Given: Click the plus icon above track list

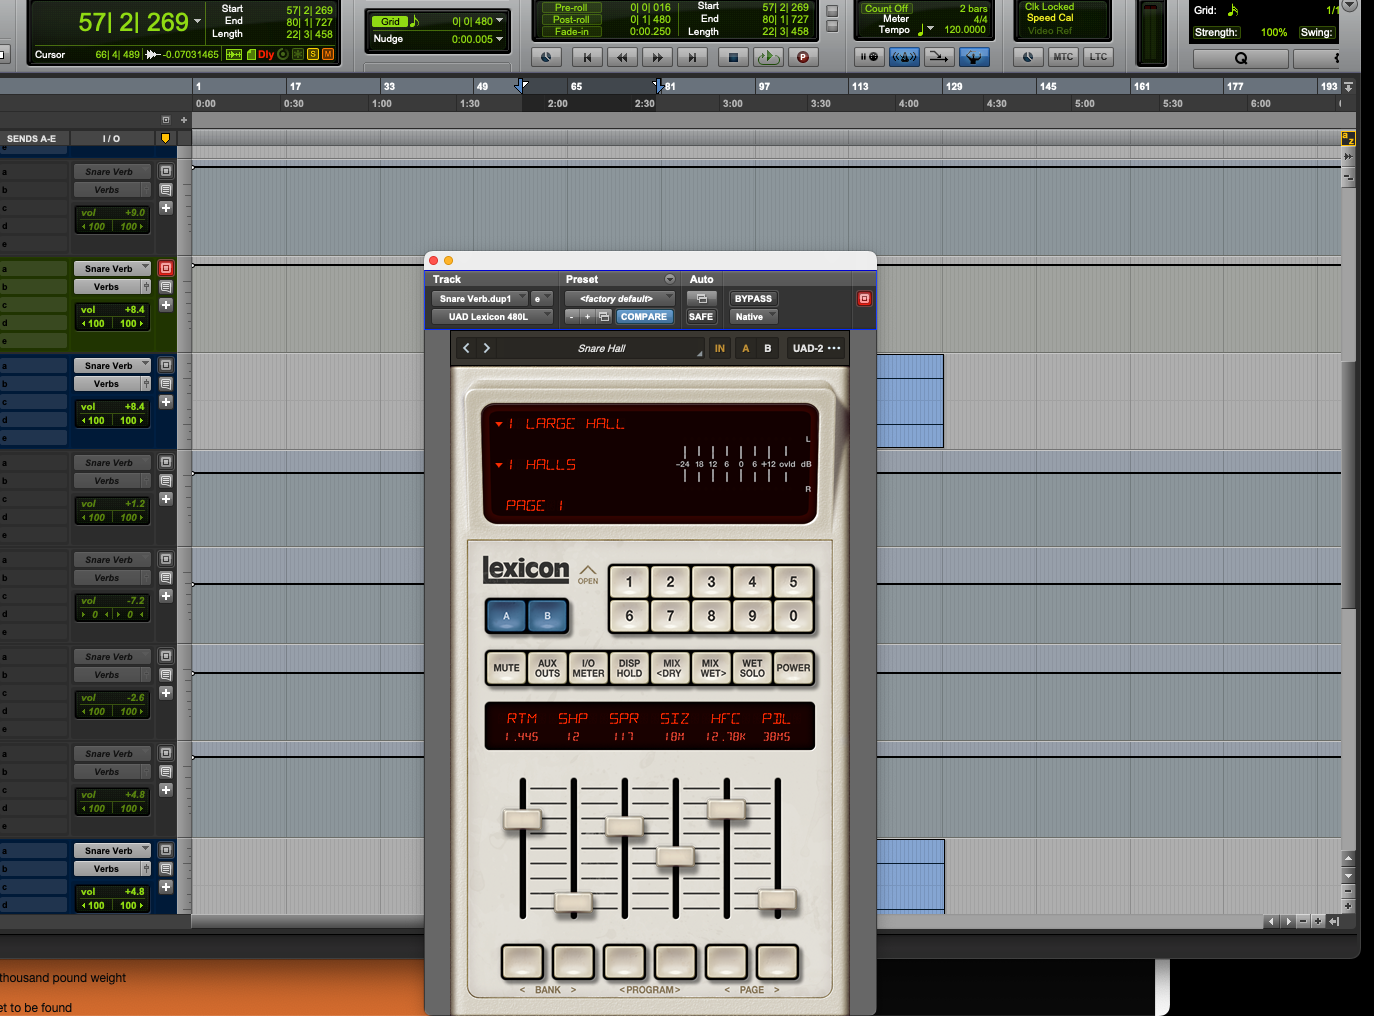Looking at the screenshot, I should coord(184,120).
